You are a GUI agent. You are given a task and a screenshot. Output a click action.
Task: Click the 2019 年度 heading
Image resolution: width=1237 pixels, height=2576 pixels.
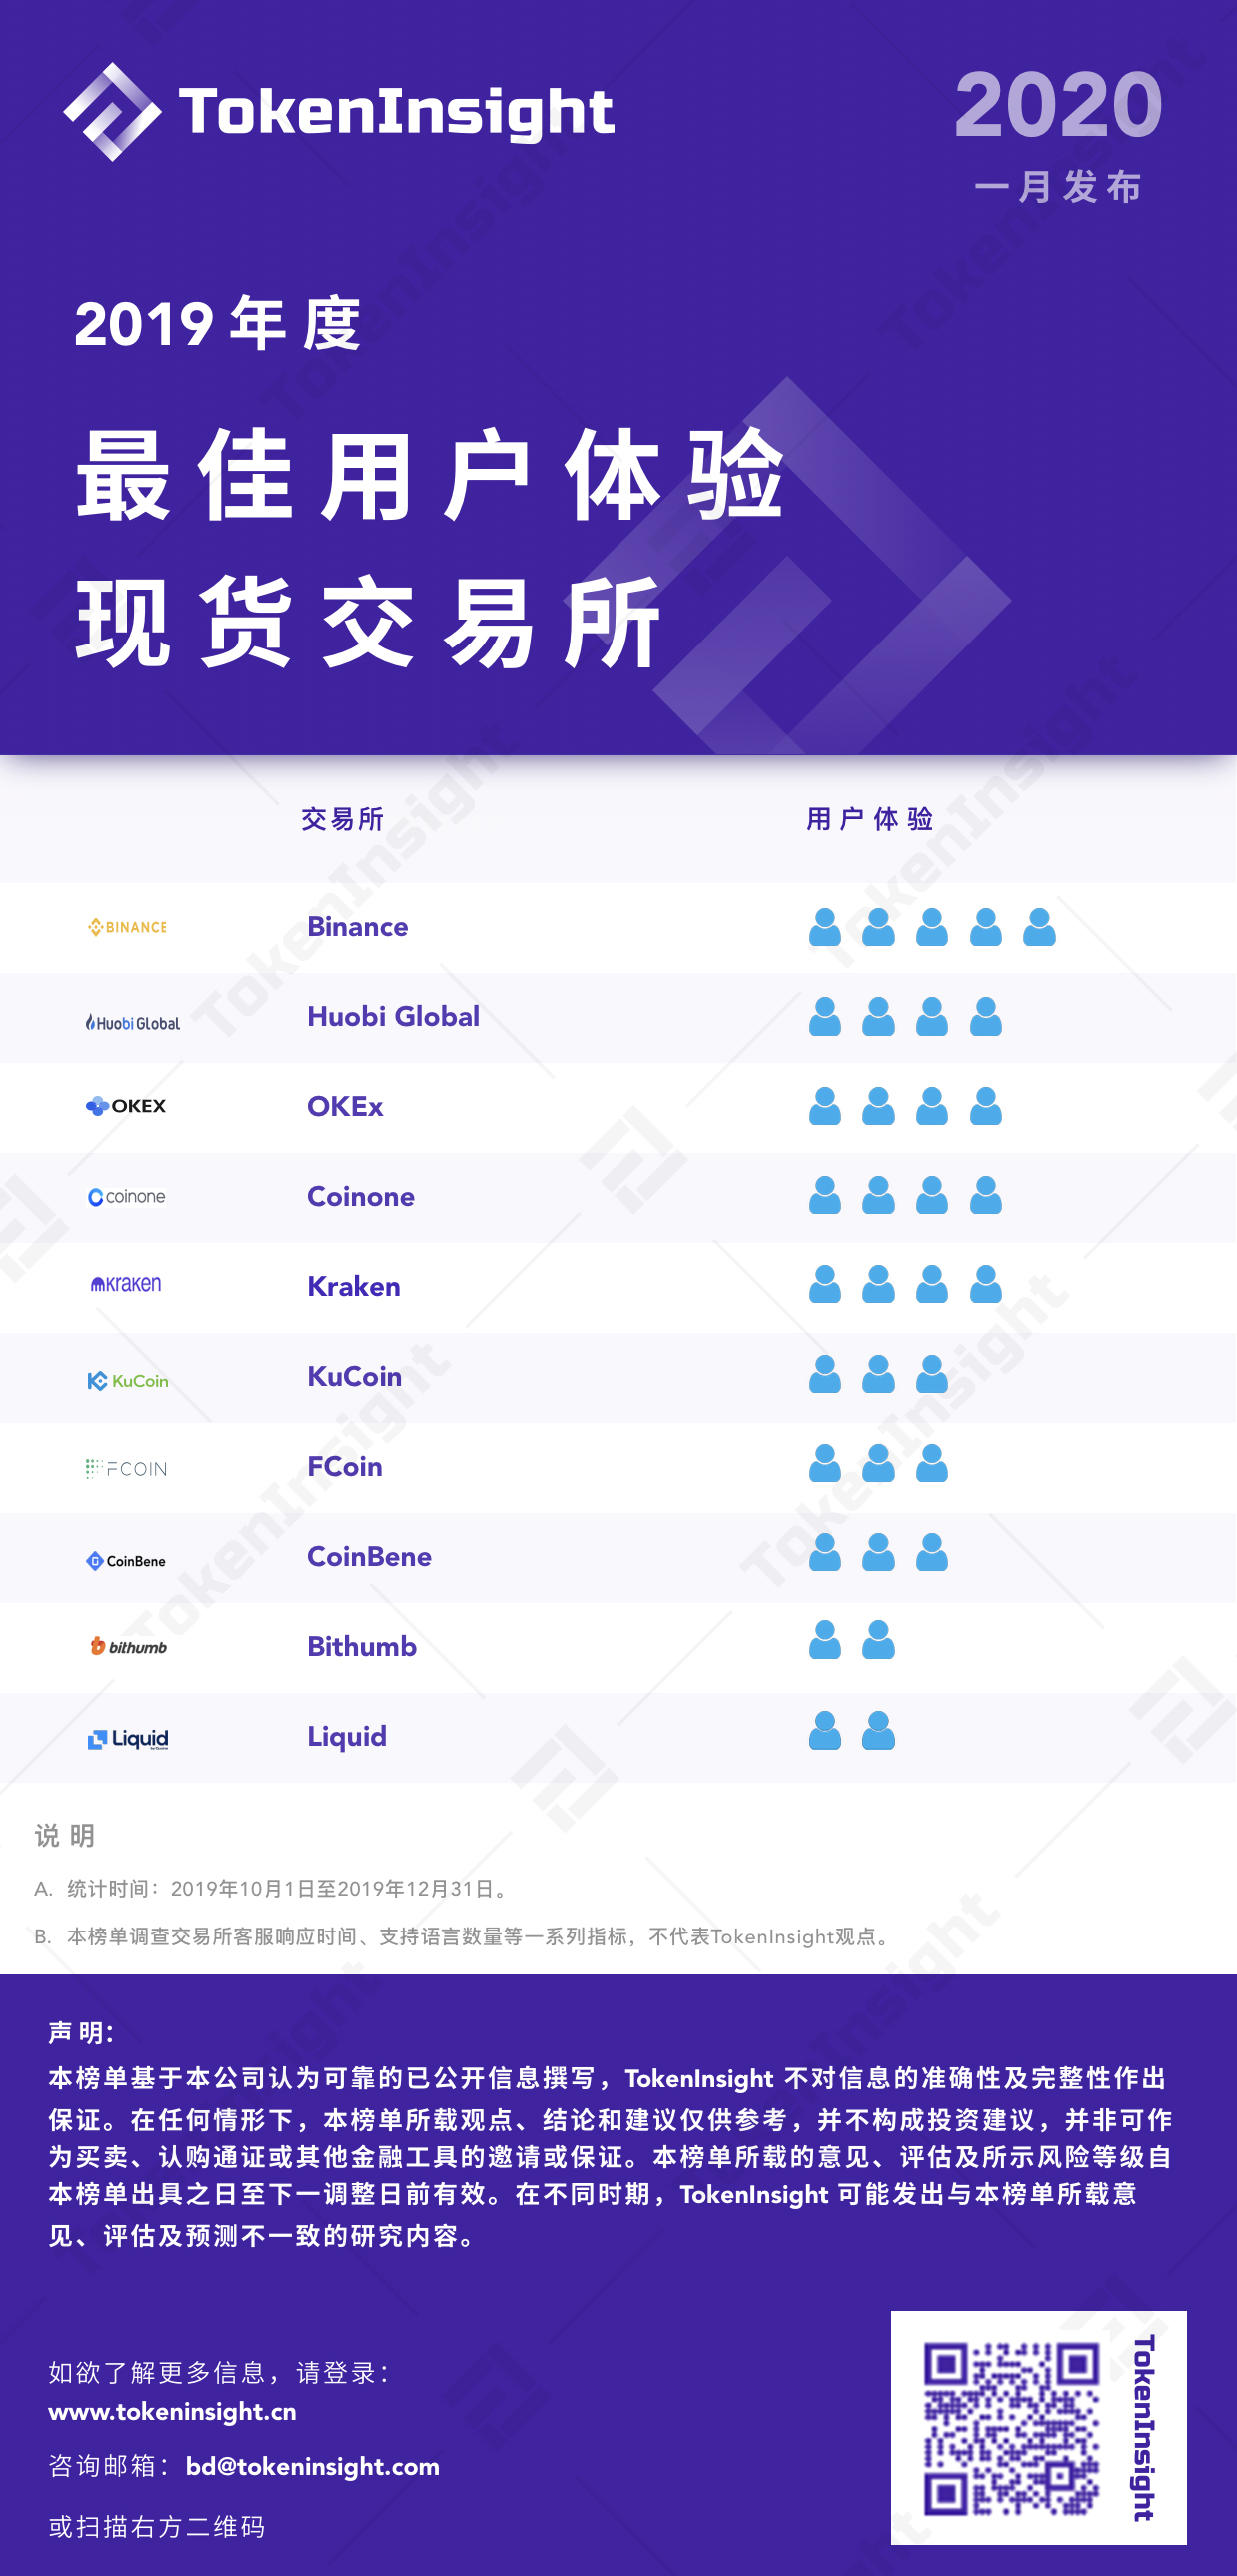[x=217, y=324]
